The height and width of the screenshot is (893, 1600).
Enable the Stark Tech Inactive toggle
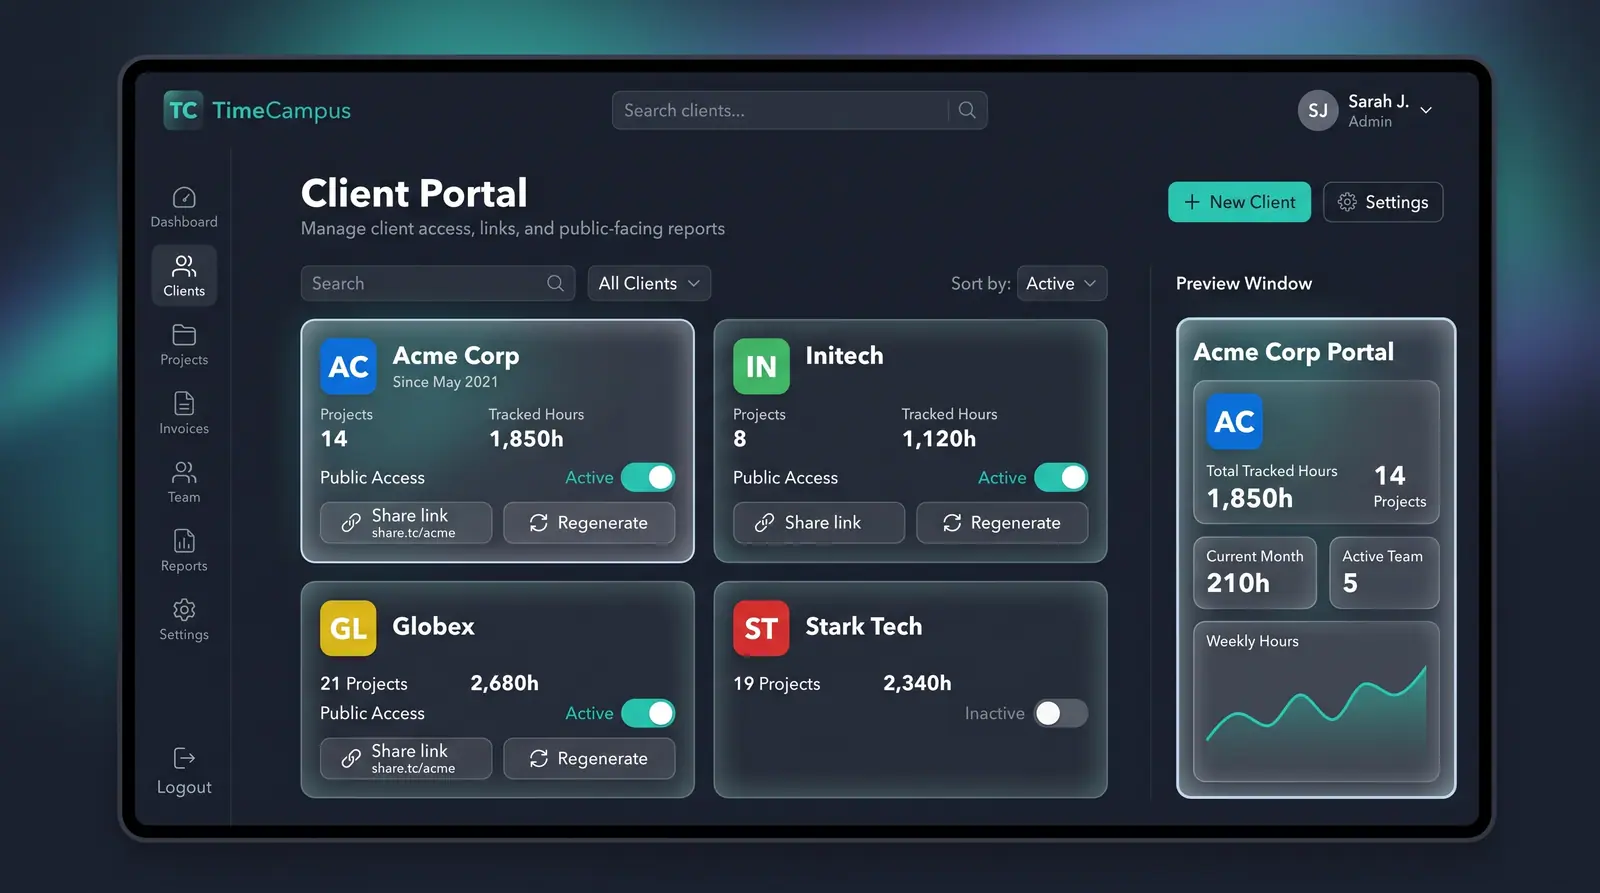pyautogui.click(x=1061, y=713)
